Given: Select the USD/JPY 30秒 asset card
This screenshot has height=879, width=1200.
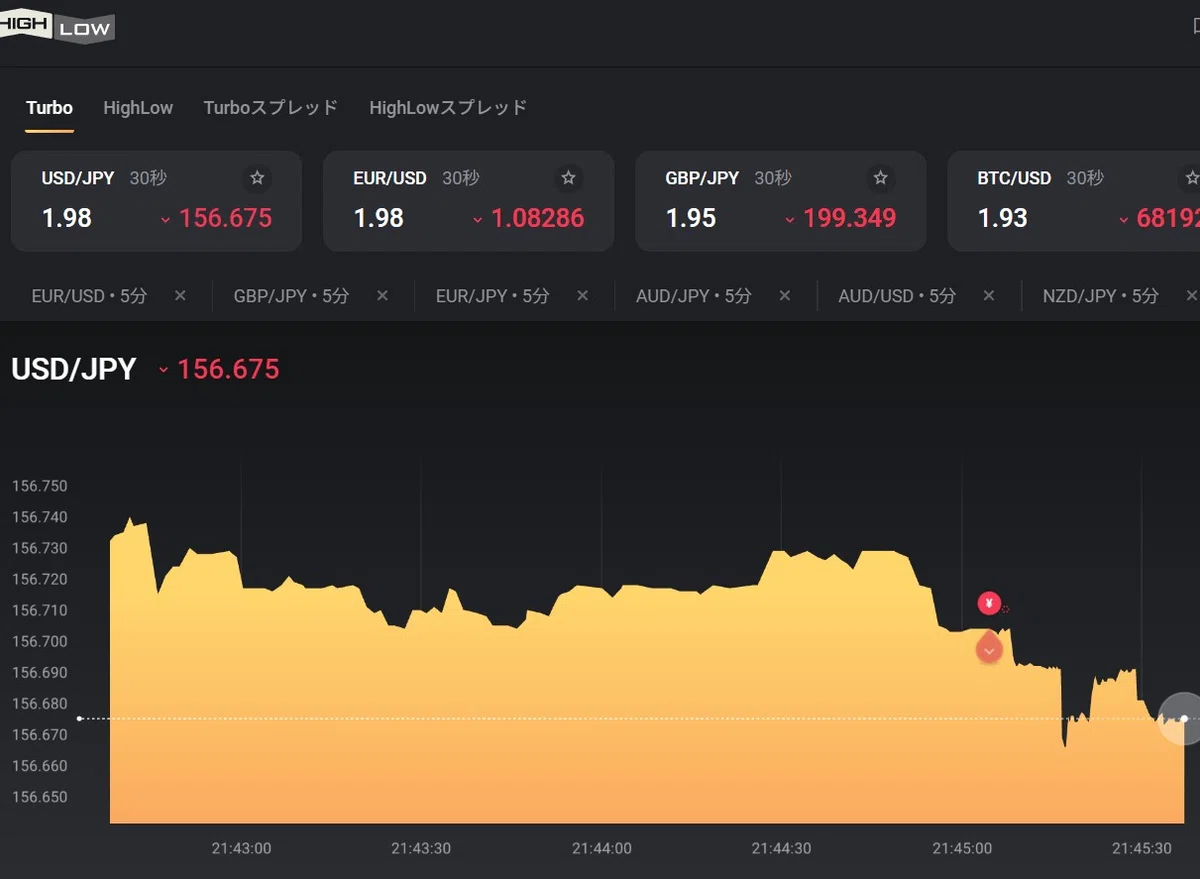Looking at the screenshot, I should coord(156,201).
